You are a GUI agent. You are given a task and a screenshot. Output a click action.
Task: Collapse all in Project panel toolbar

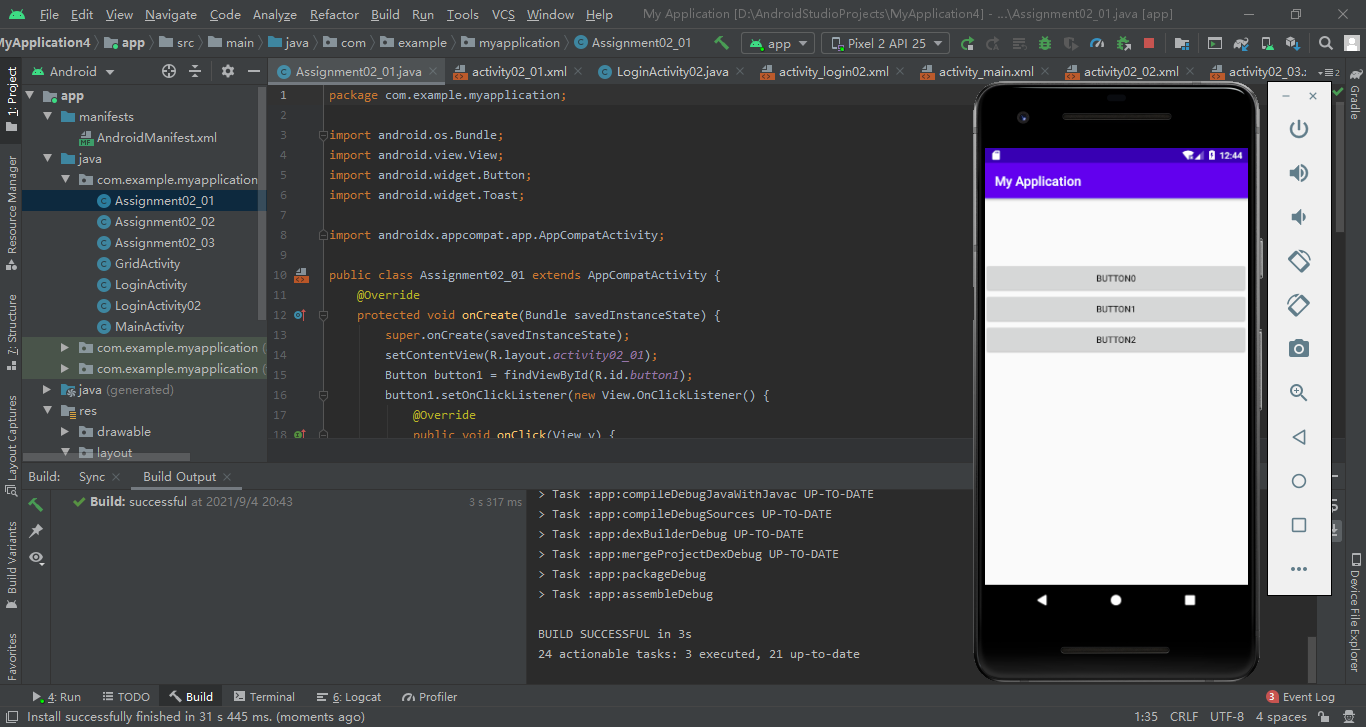point(195,71)
